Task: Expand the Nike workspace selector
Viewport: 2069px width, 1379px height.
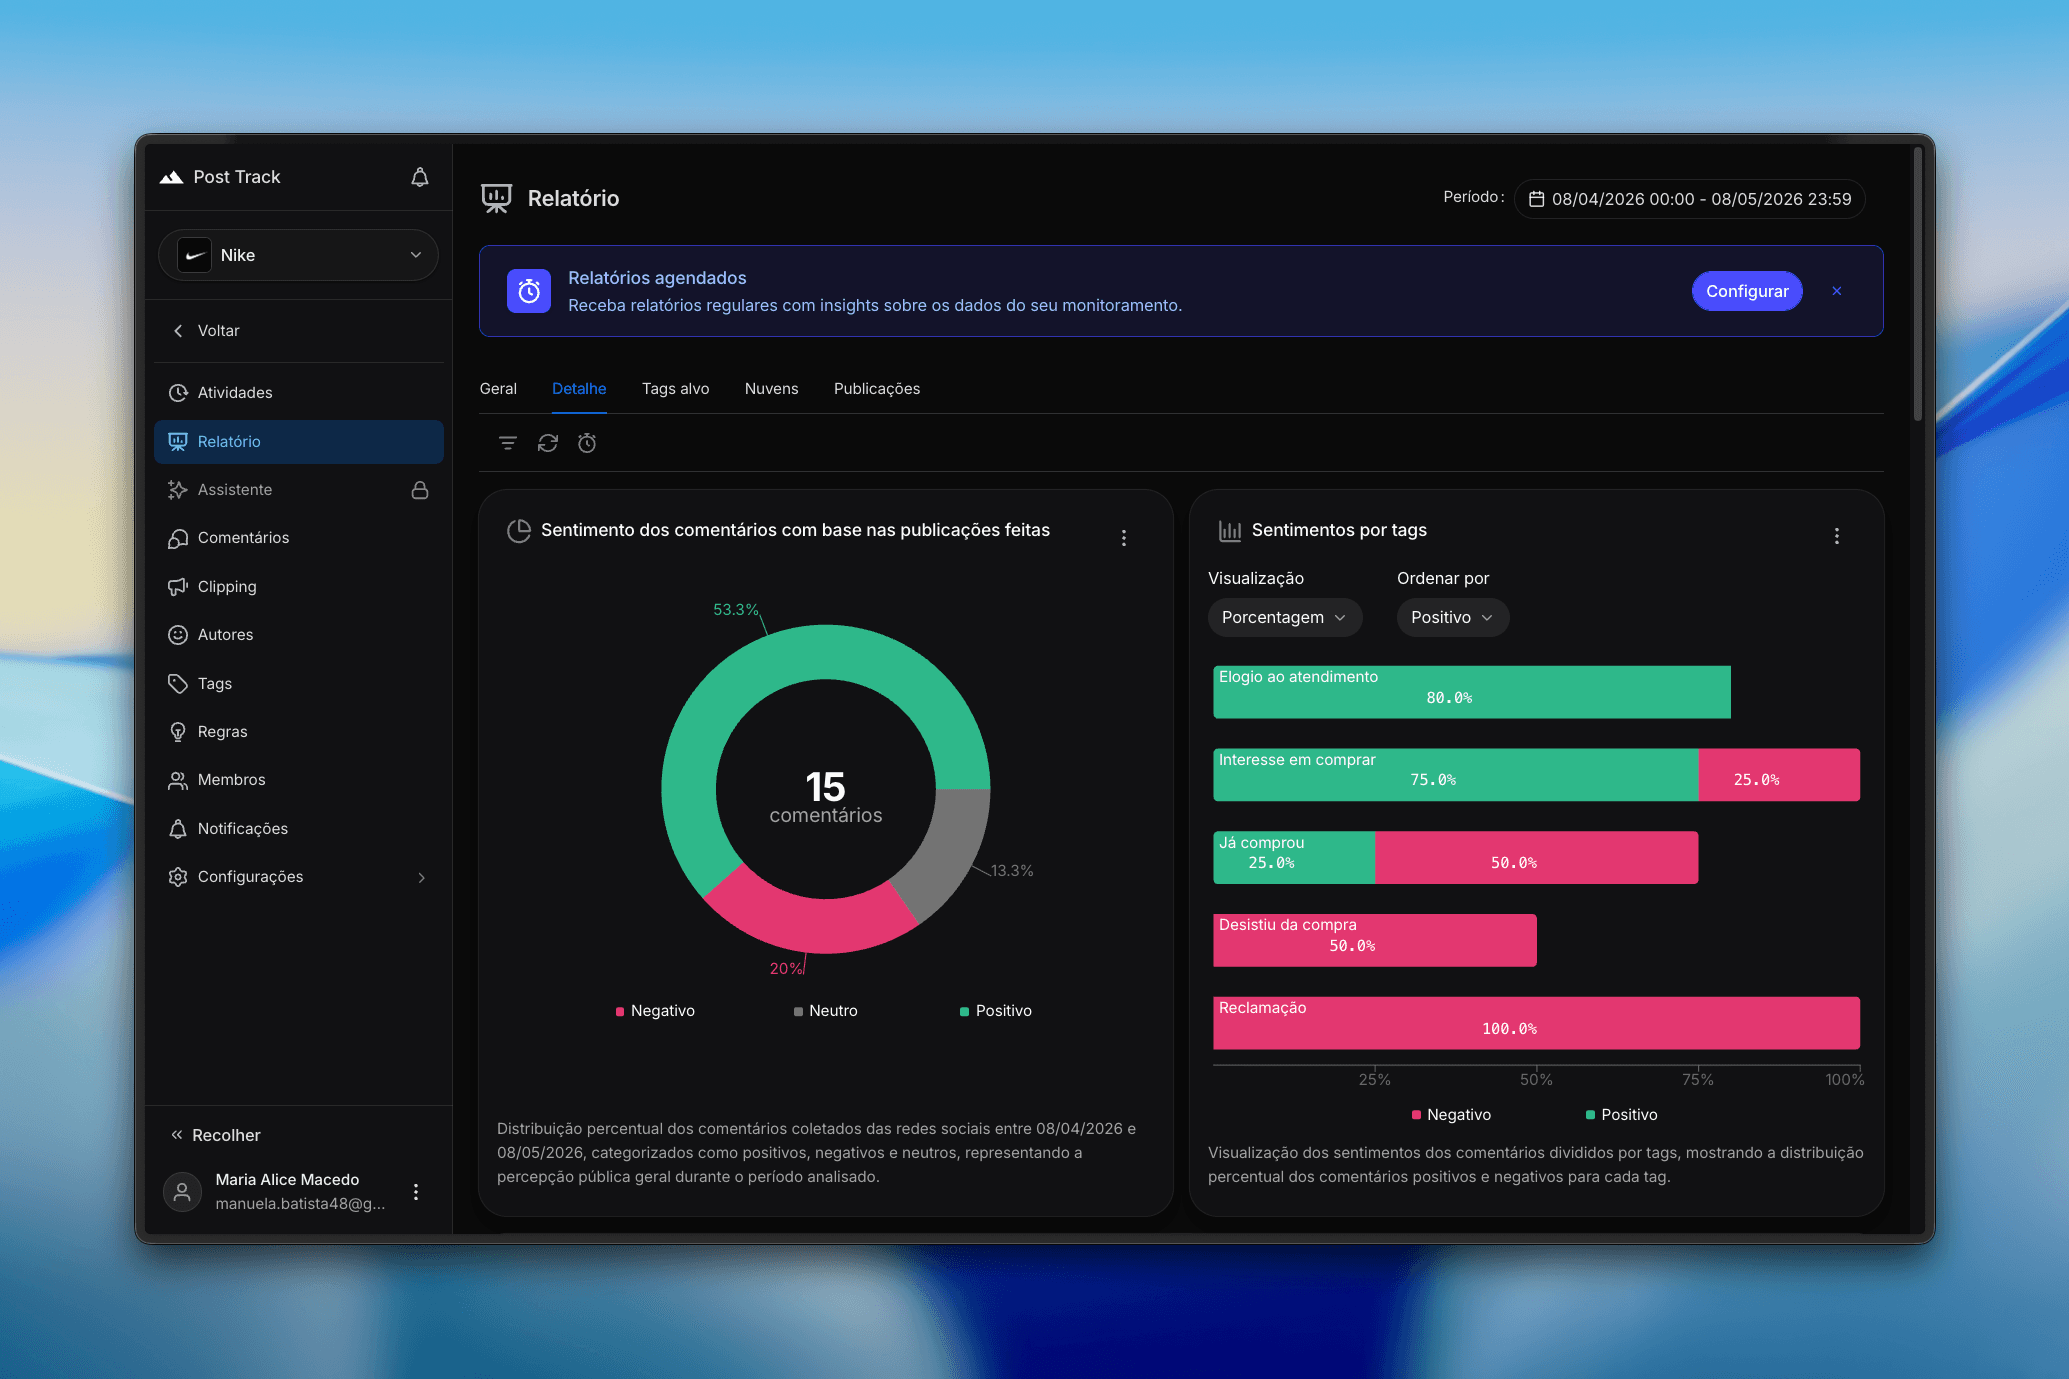Action: [x=298, y=255]
